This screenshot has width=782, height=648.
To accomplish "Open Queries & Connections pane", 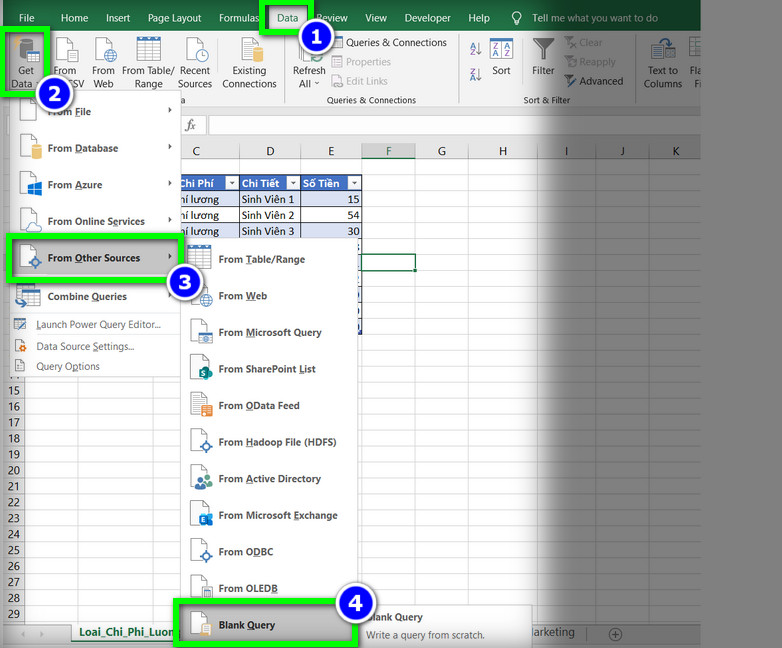I will pyautogui.click(x=390, y=42).
